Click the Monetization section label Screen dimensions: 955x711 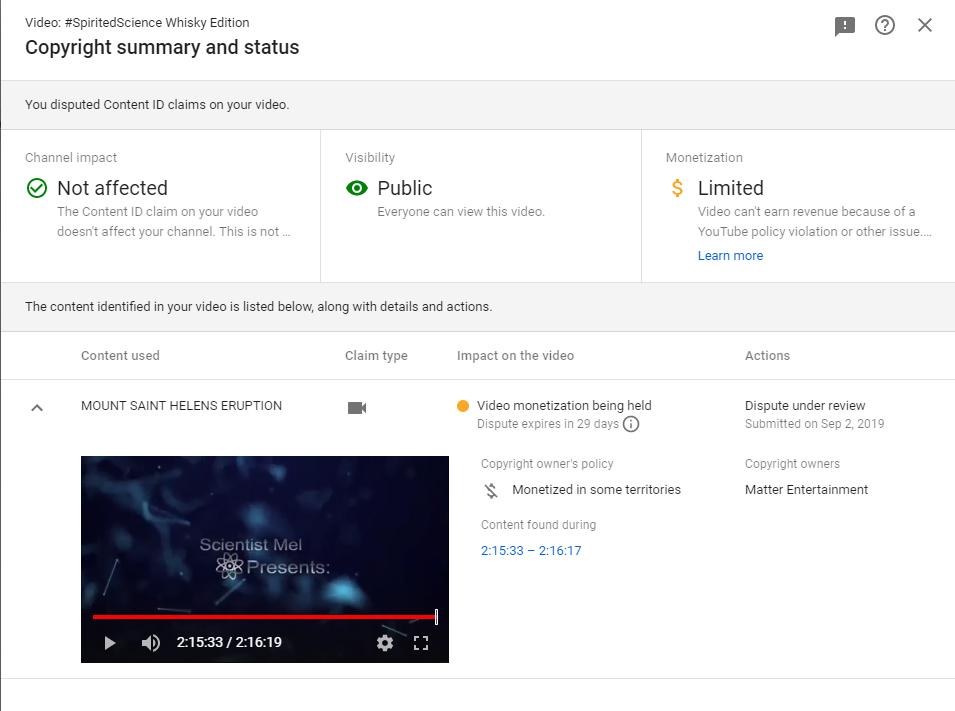click(703, 157)
